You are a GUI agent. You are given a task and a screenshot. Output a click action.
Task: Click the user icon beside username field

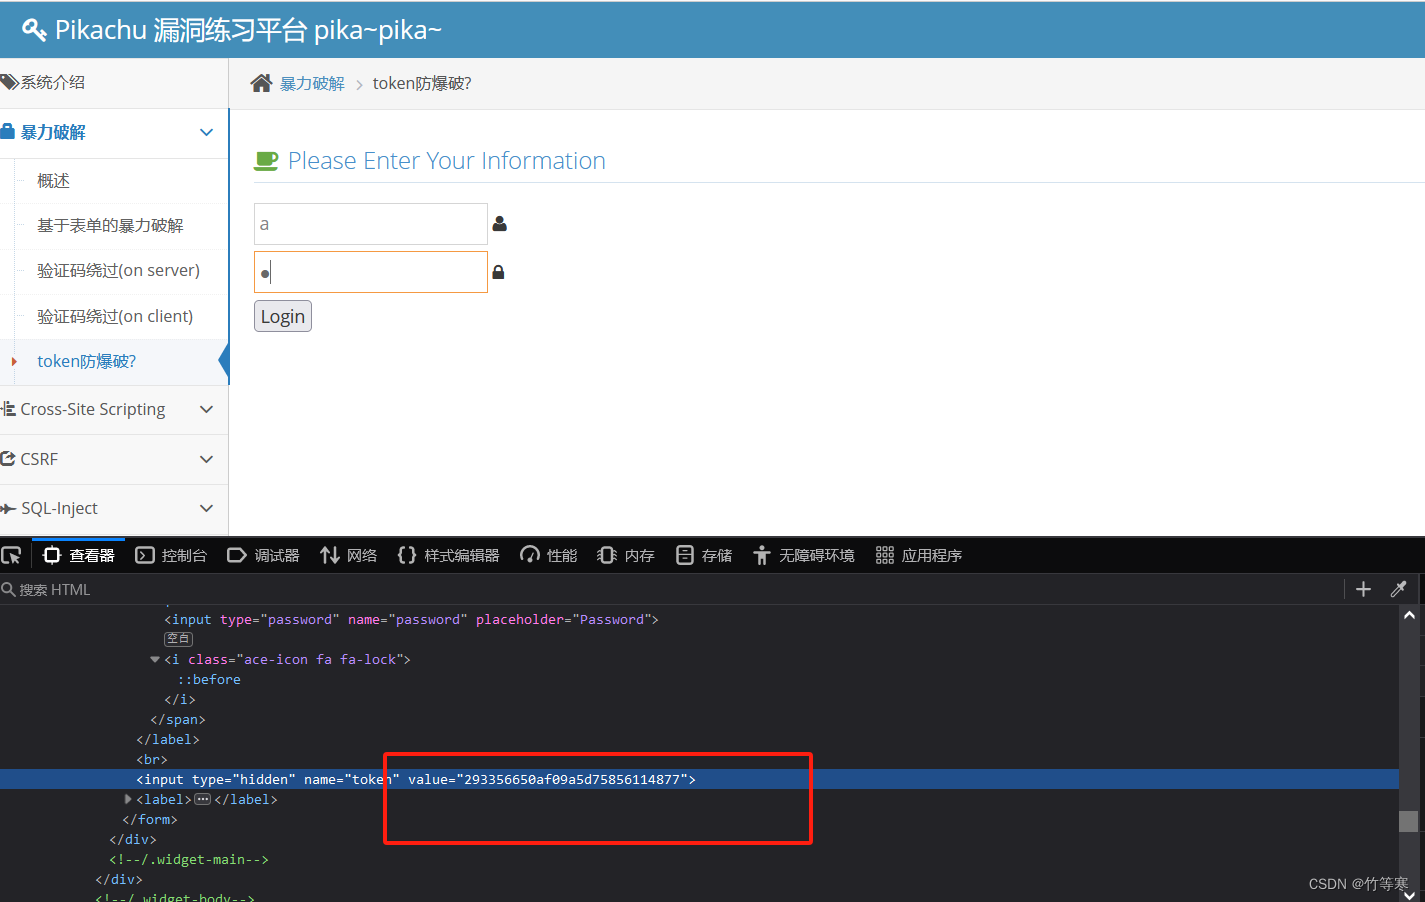pos(500,224)
